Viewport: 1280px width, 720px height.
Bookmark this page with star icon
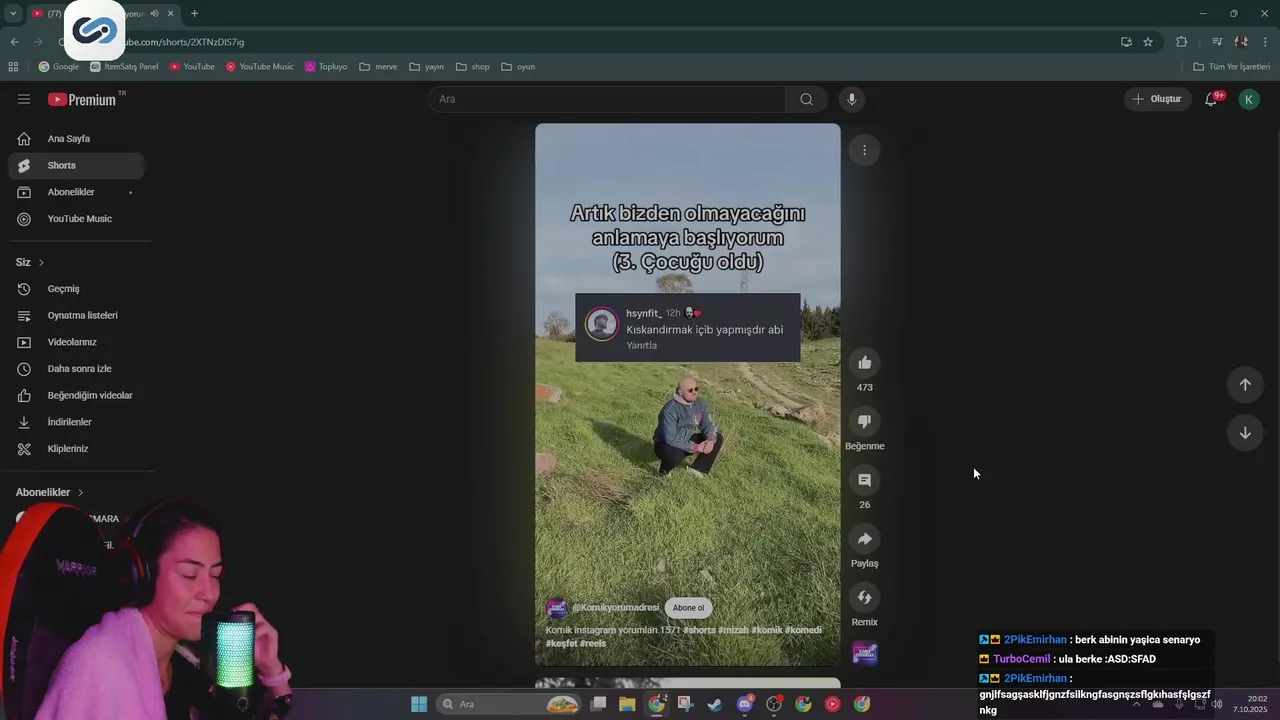(x=1148, y=42)
